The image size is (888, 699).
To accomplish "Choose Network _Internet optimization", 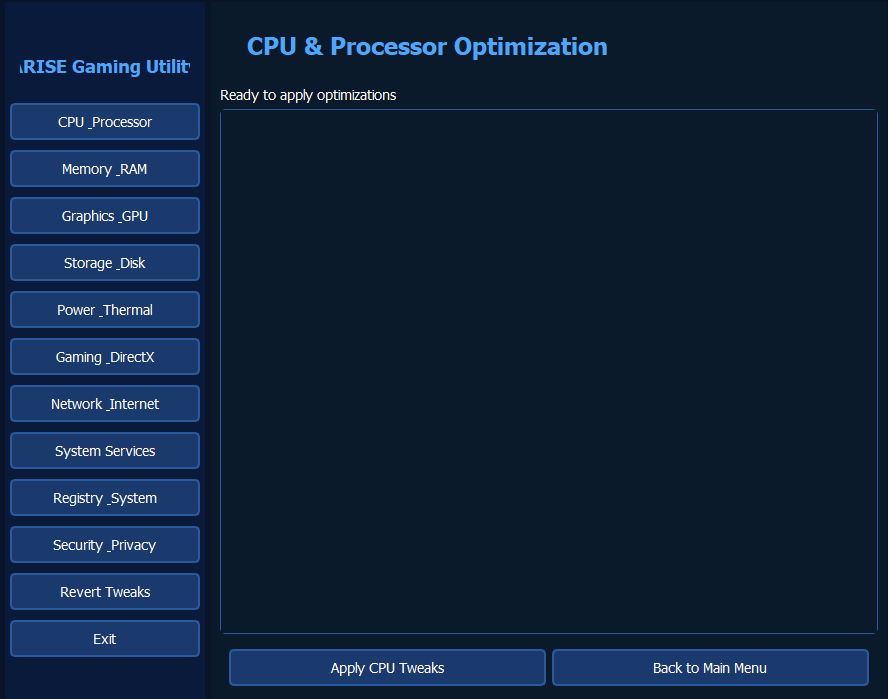I will [105, 404].
